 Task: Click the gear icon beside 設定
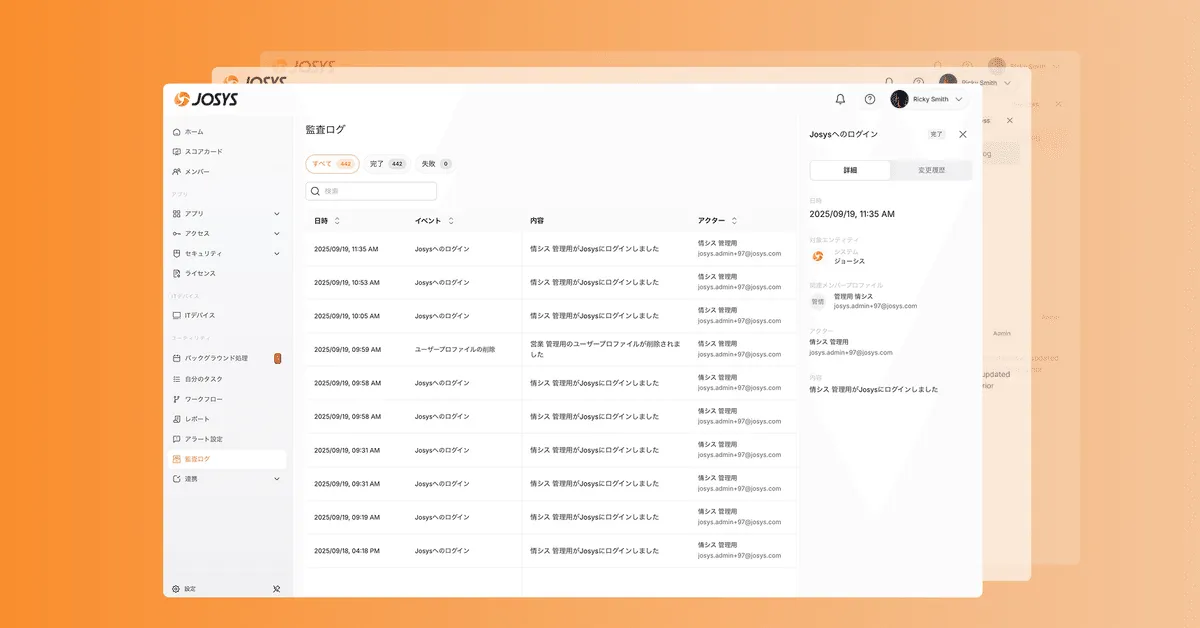[176, 589]
